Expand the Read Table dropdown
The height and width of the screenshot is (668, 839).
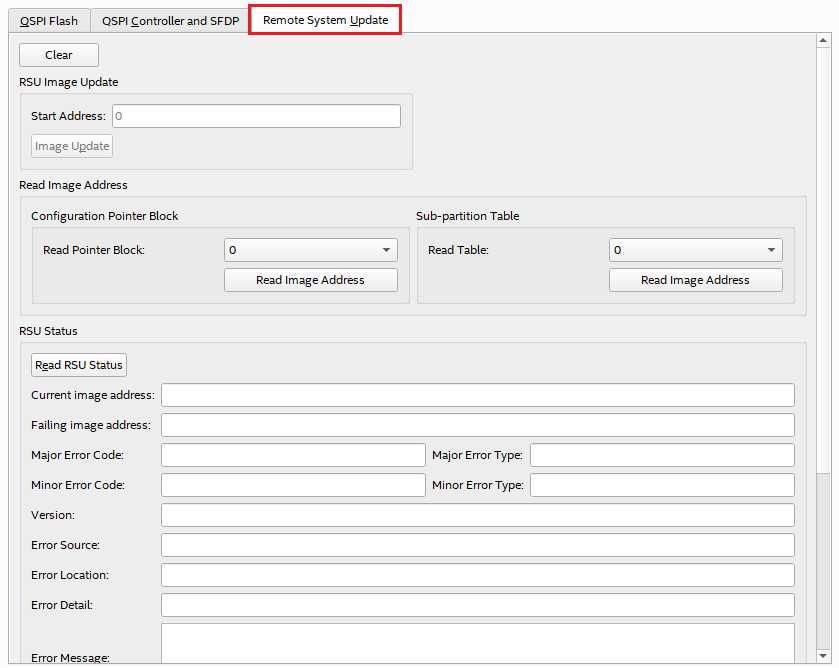coord(695,250)
